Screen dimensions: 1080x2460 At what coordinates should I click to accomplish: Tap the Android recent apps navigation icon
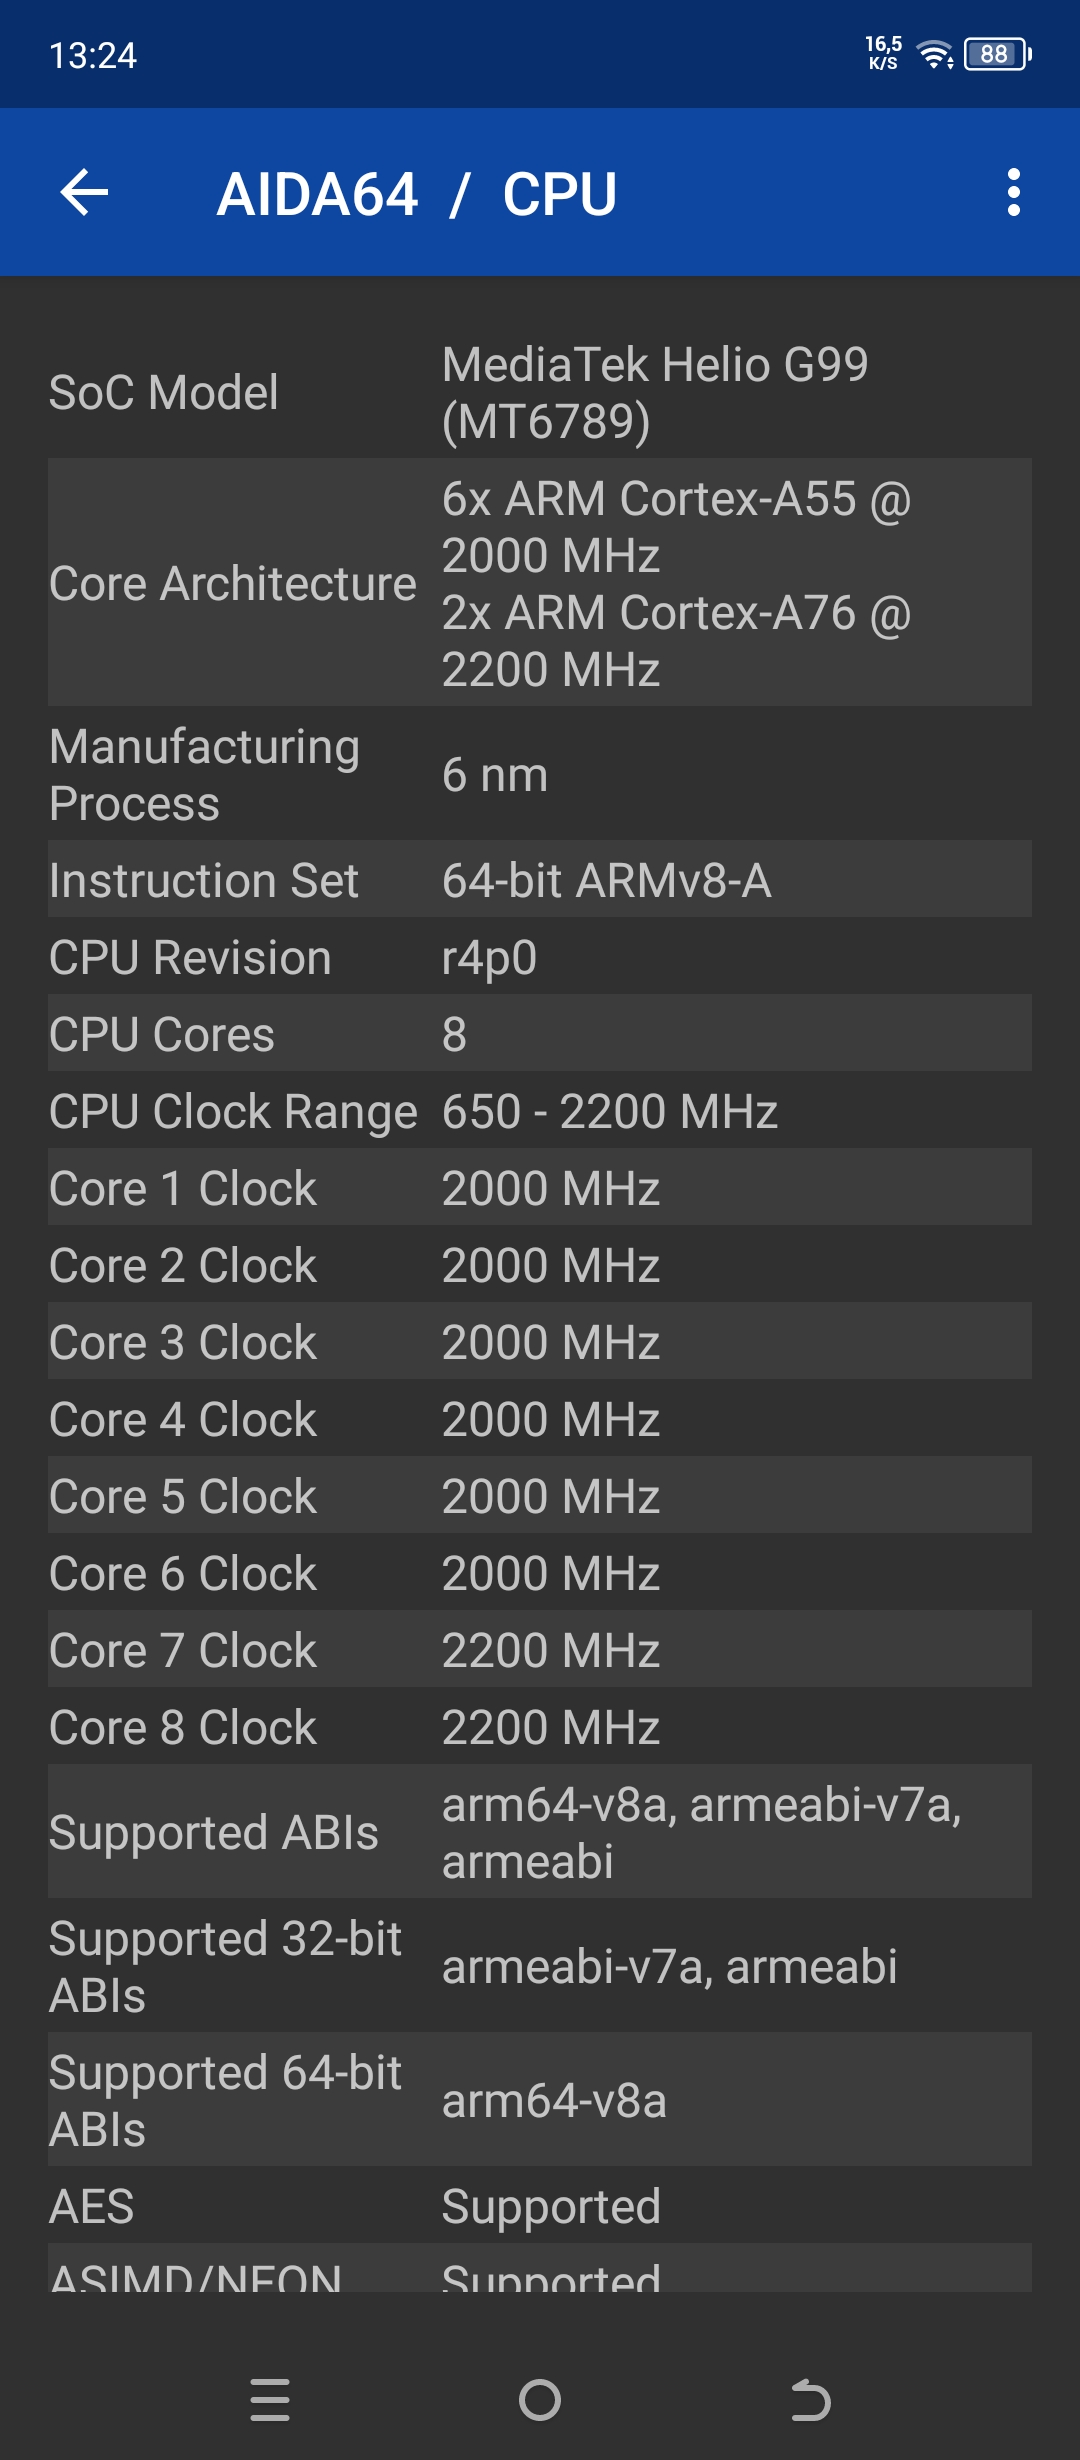point(270,2400)
